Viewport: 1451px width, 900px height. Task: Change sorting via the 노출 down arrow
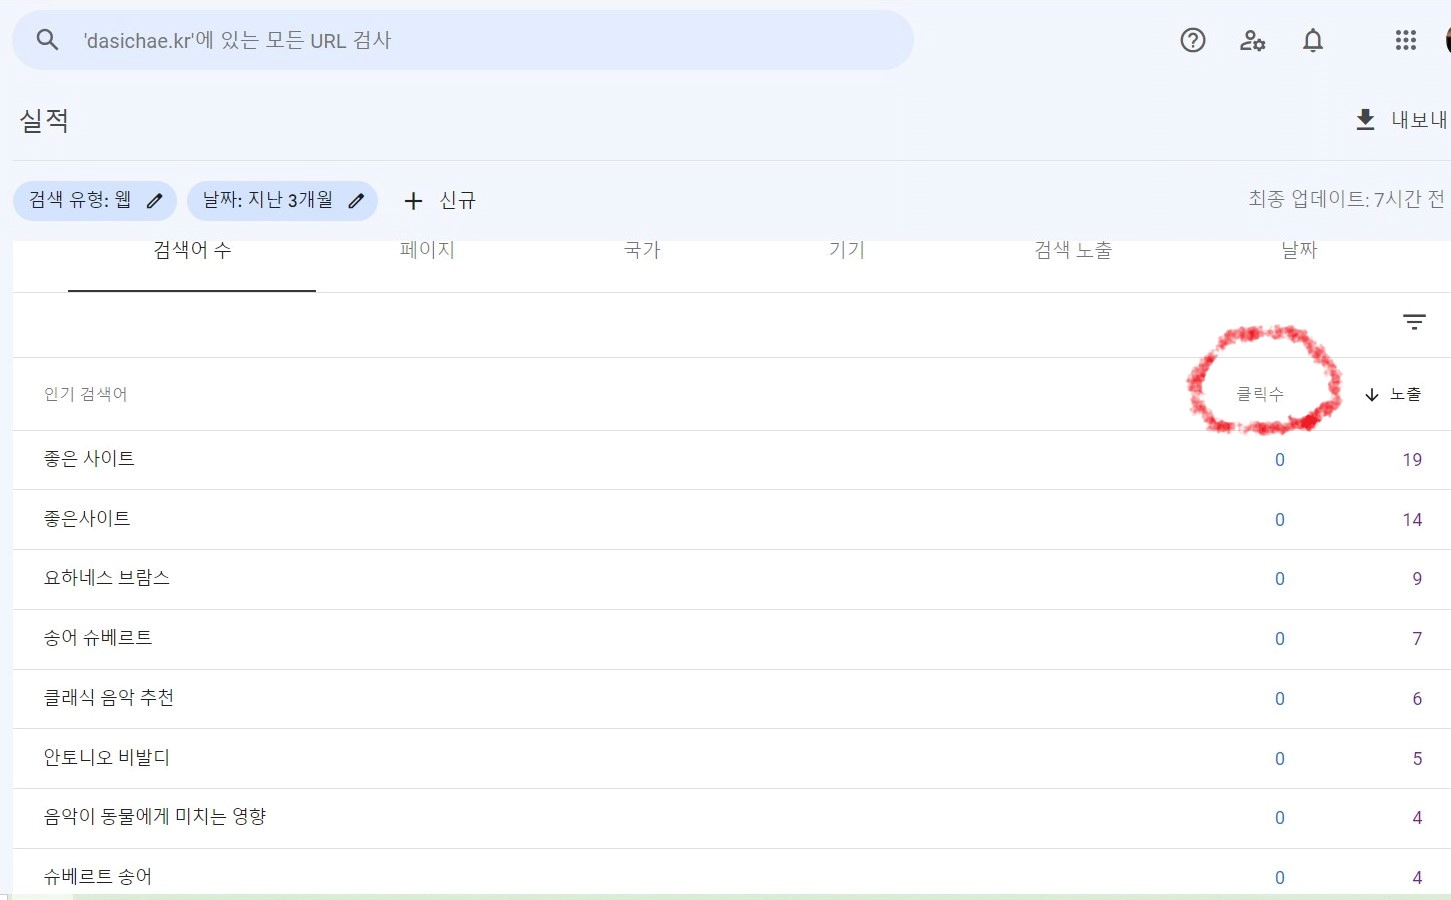tap(1371, 394)
